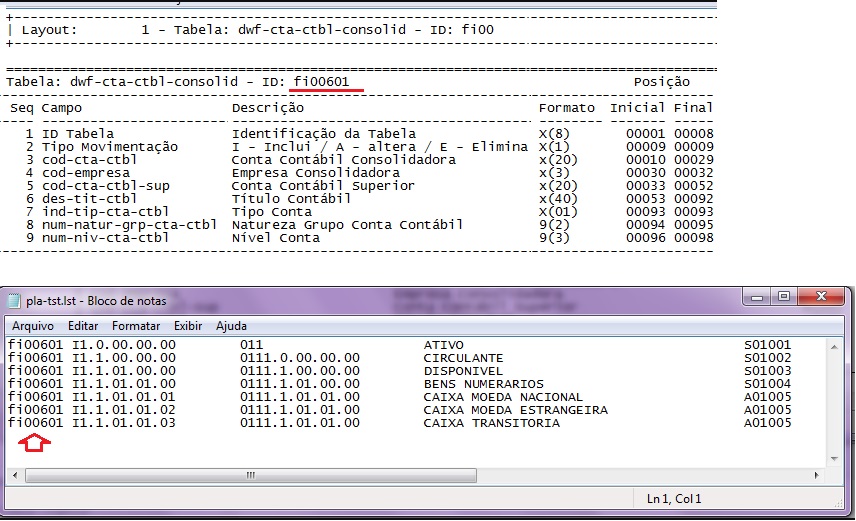Click 'I1.1.01.01.03' in the last line

coord(124,423)
